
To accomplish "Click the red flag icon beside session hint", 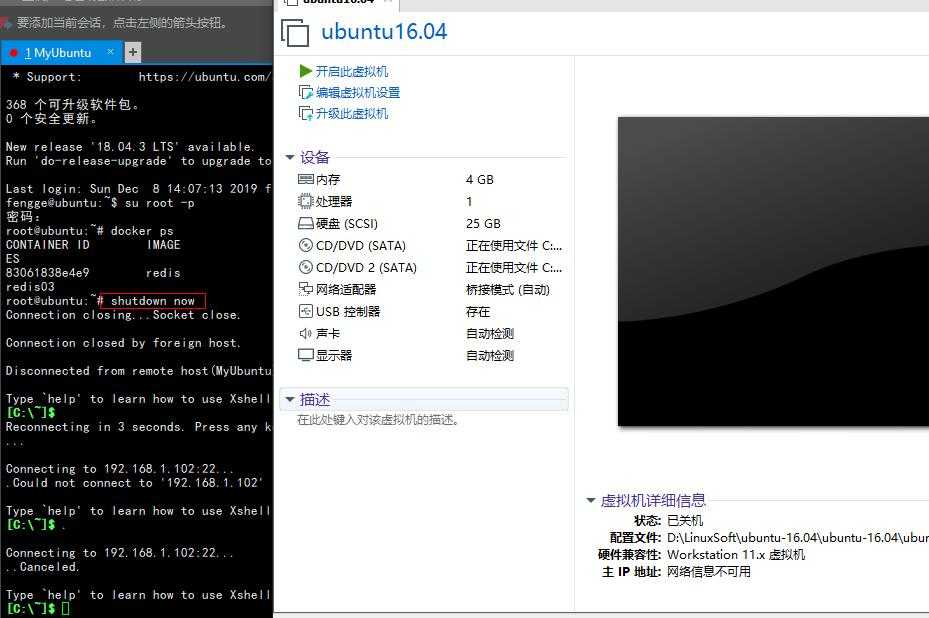I will click(x=6, y=24).
